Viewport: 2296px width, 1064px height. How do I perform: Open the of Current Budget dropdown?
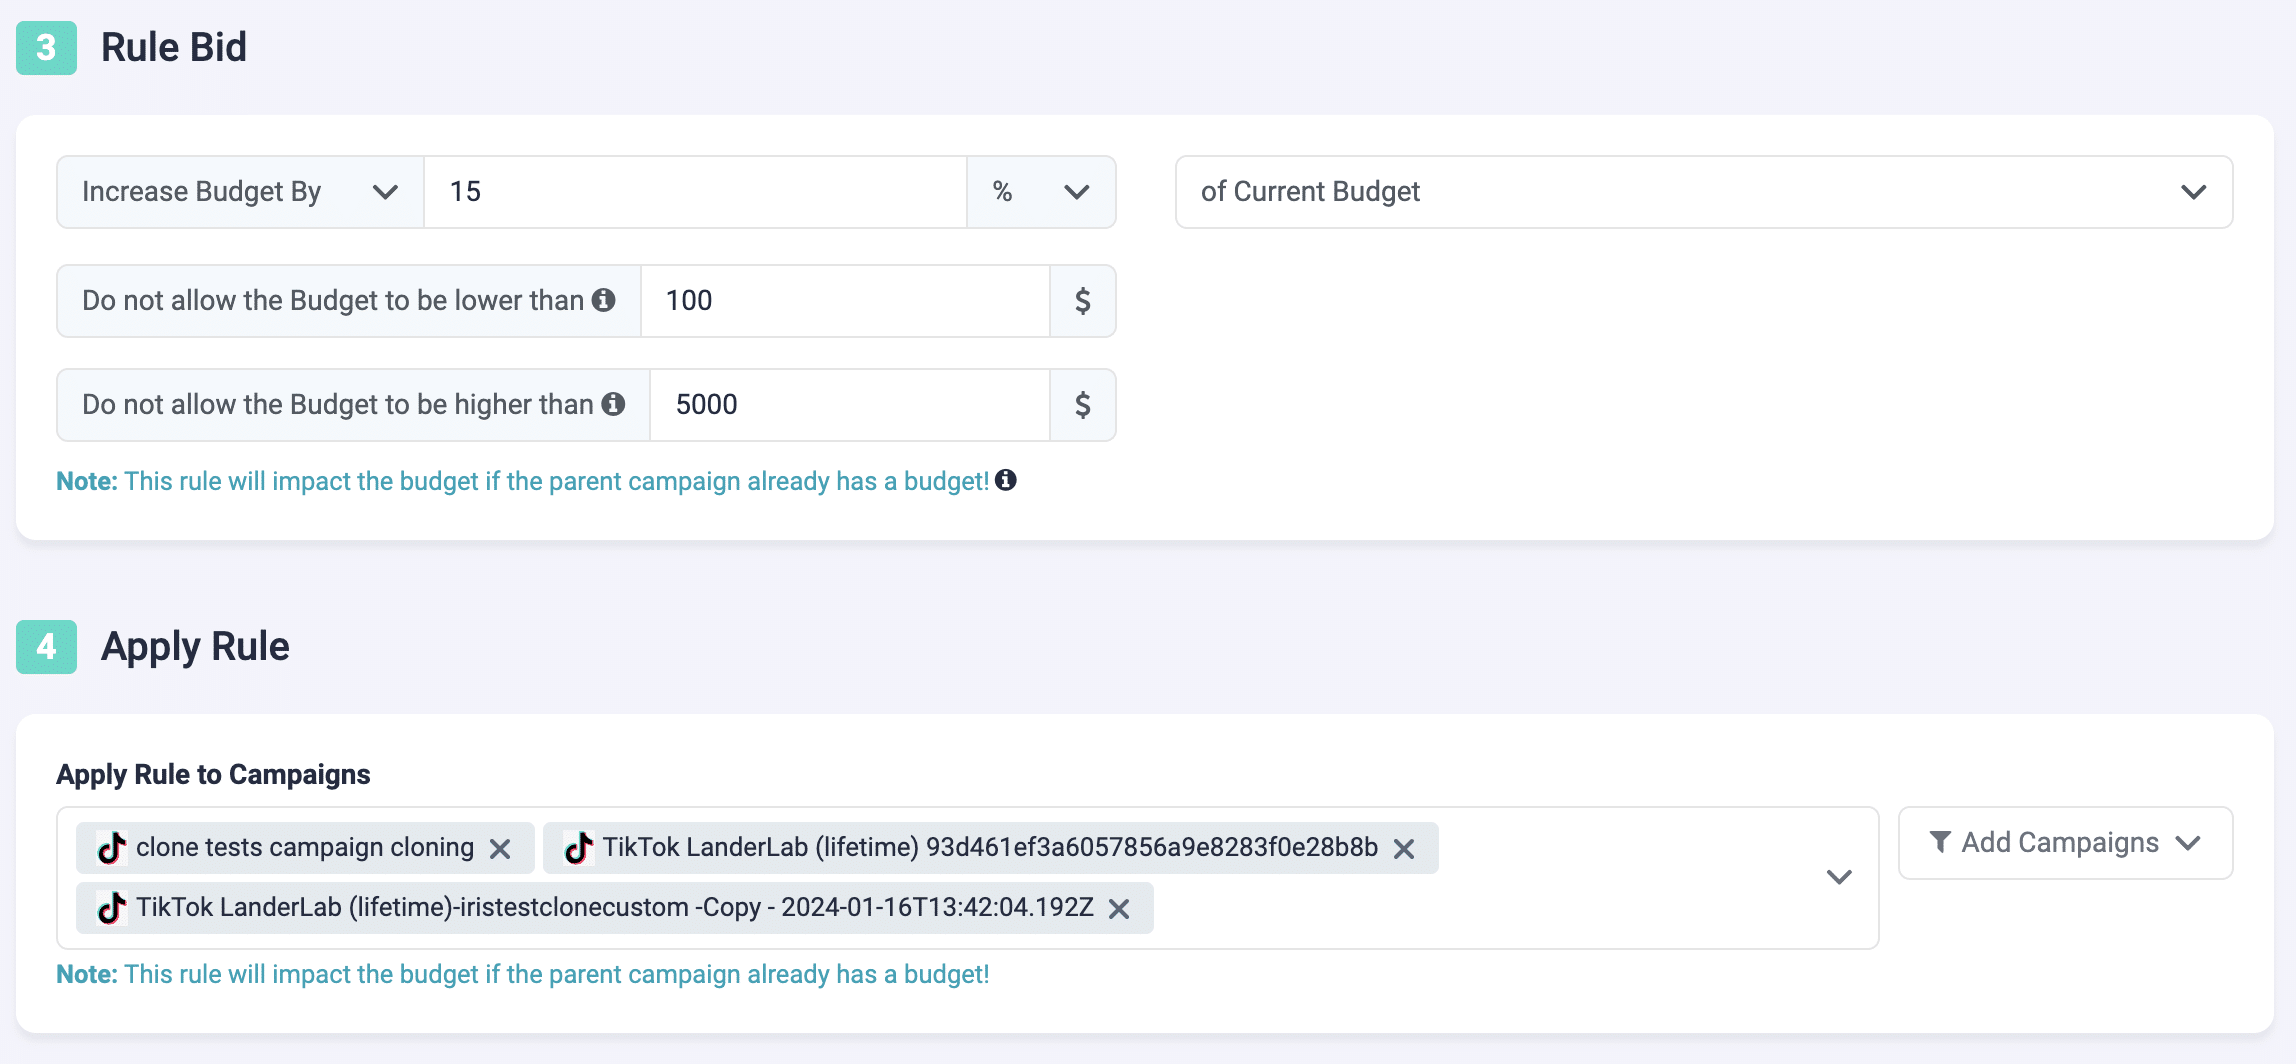point(1704,192)
